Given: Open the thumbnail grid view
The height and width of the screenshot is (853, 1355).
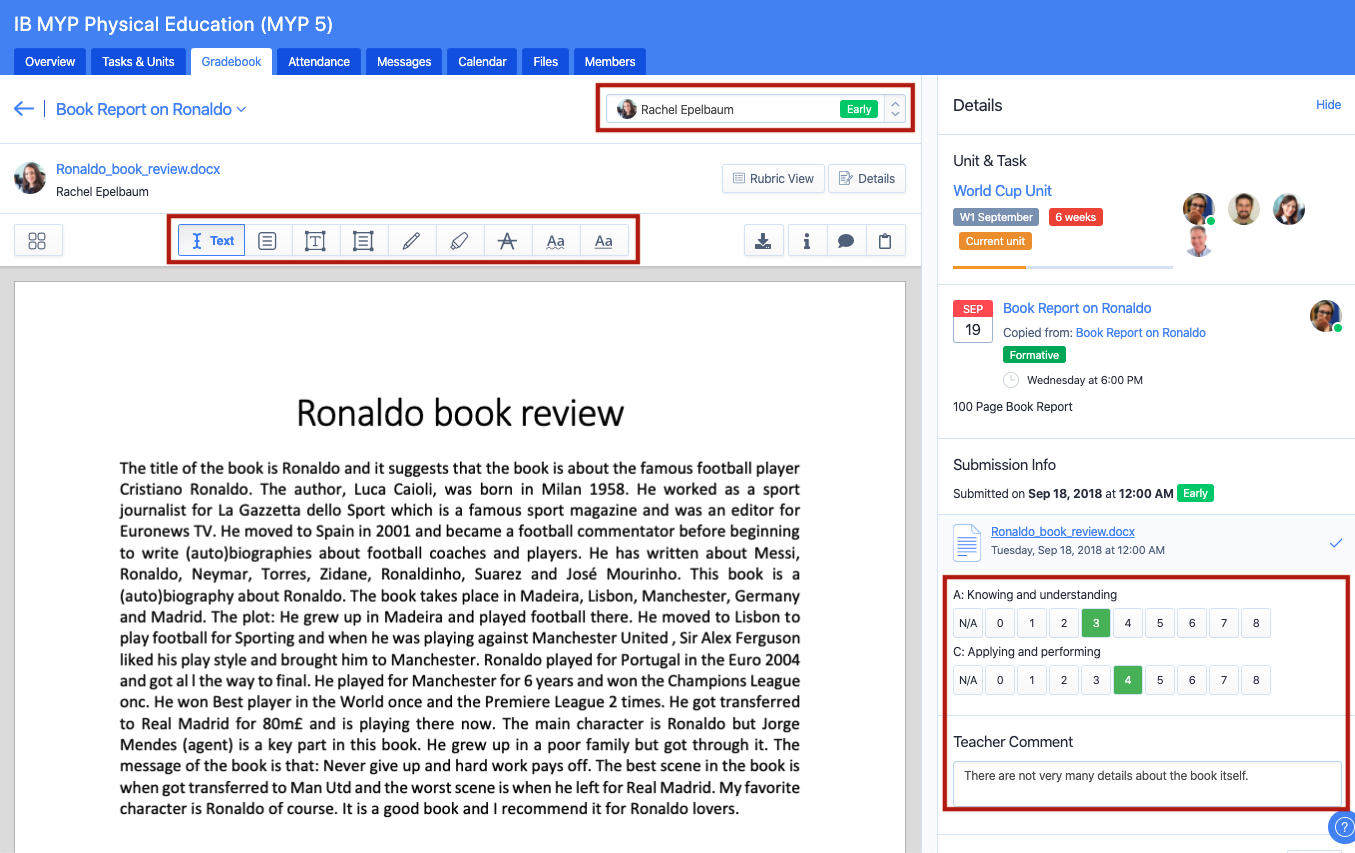Looking at the screenshot, I should pos(38,241).
